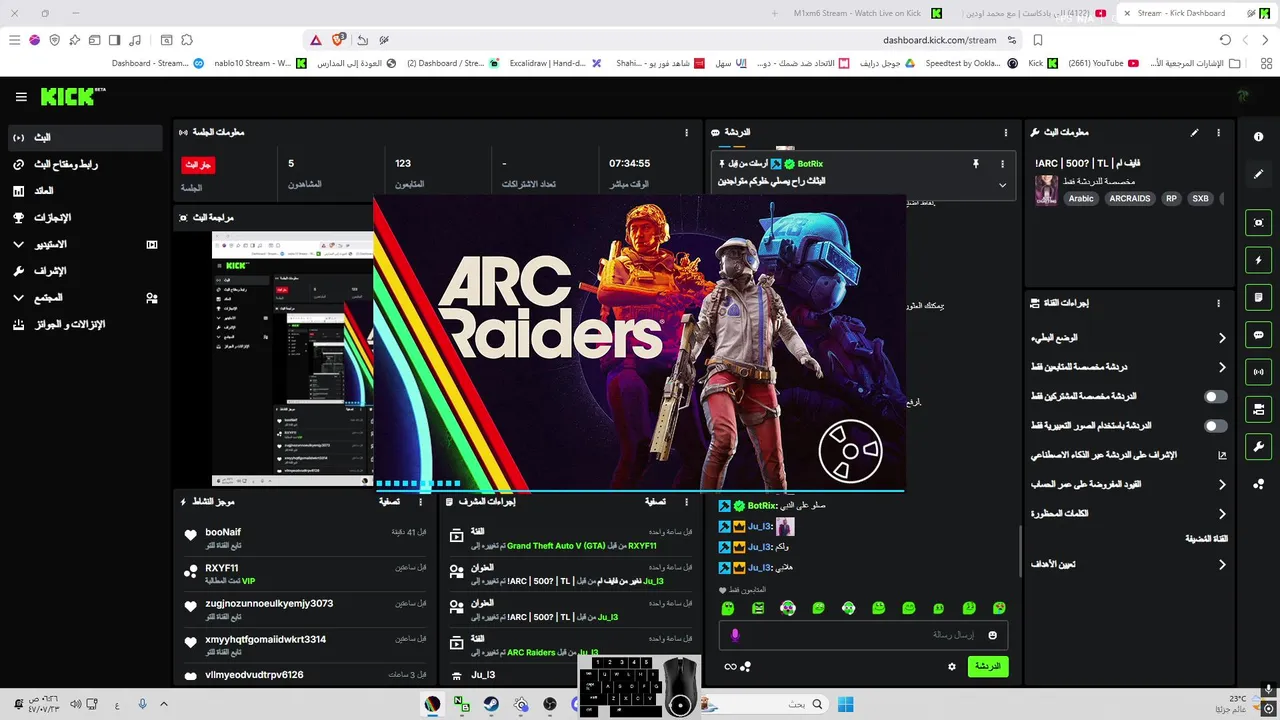Expand account age restrictions arrow
The image size is (1280, 720).
[x=1221, y=485]
